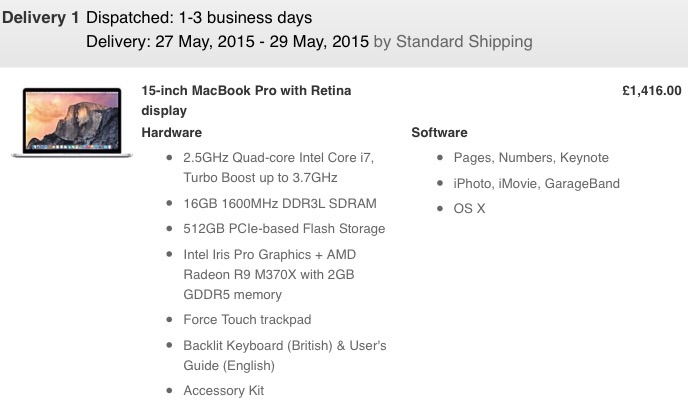Select the 16GB 1600MHz DDR3L SDRAM item
688x403 pixels.
[280, 204]
